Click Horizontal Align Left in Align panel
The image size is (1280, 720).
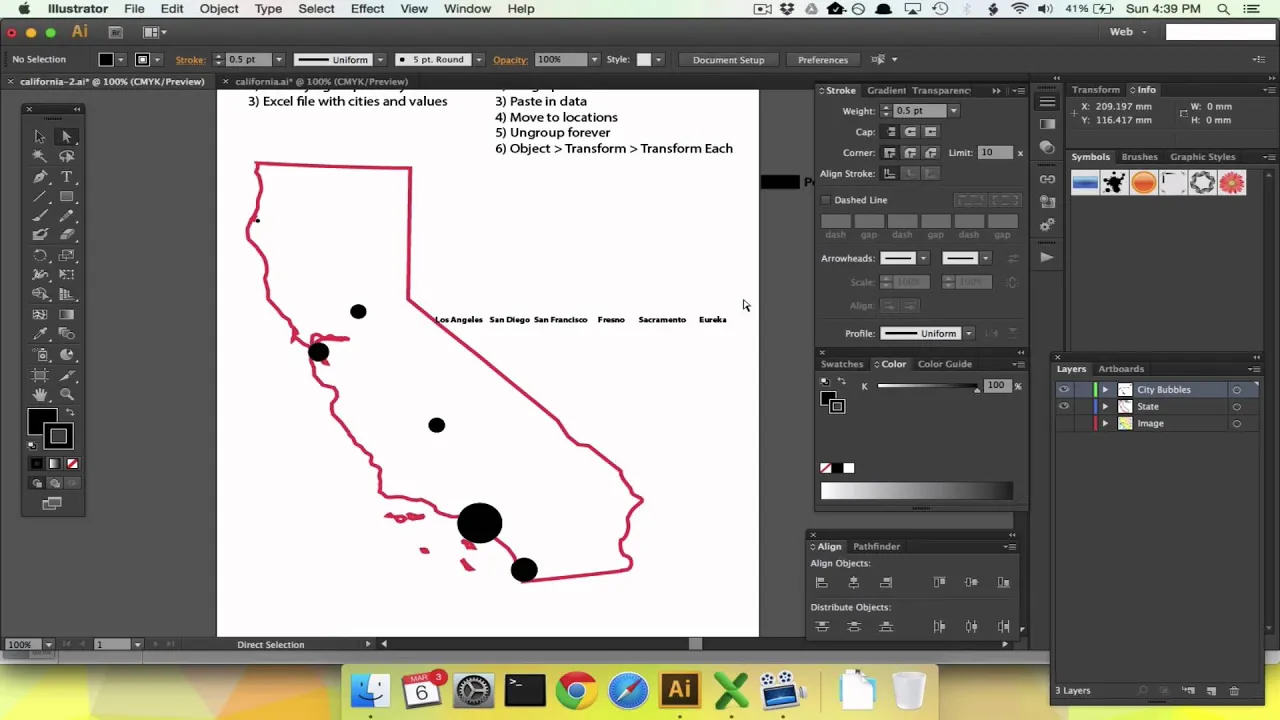coord(822,582)
